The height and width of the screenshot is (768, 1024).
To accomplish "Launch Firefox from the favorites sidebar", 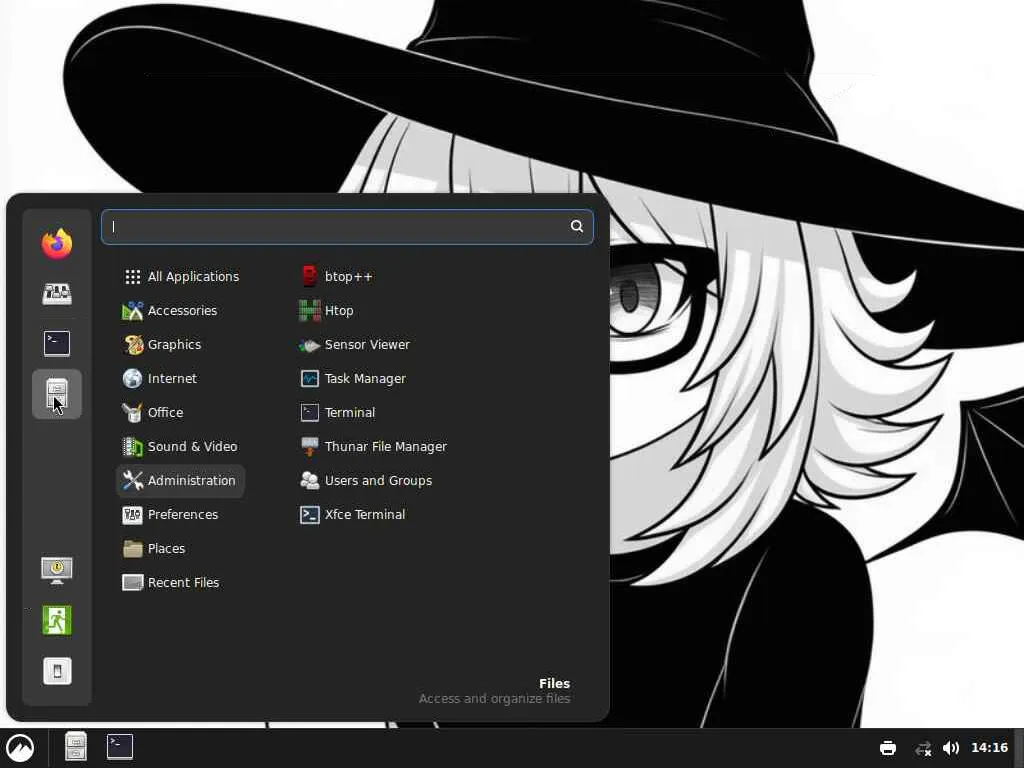I will point(57,244).
